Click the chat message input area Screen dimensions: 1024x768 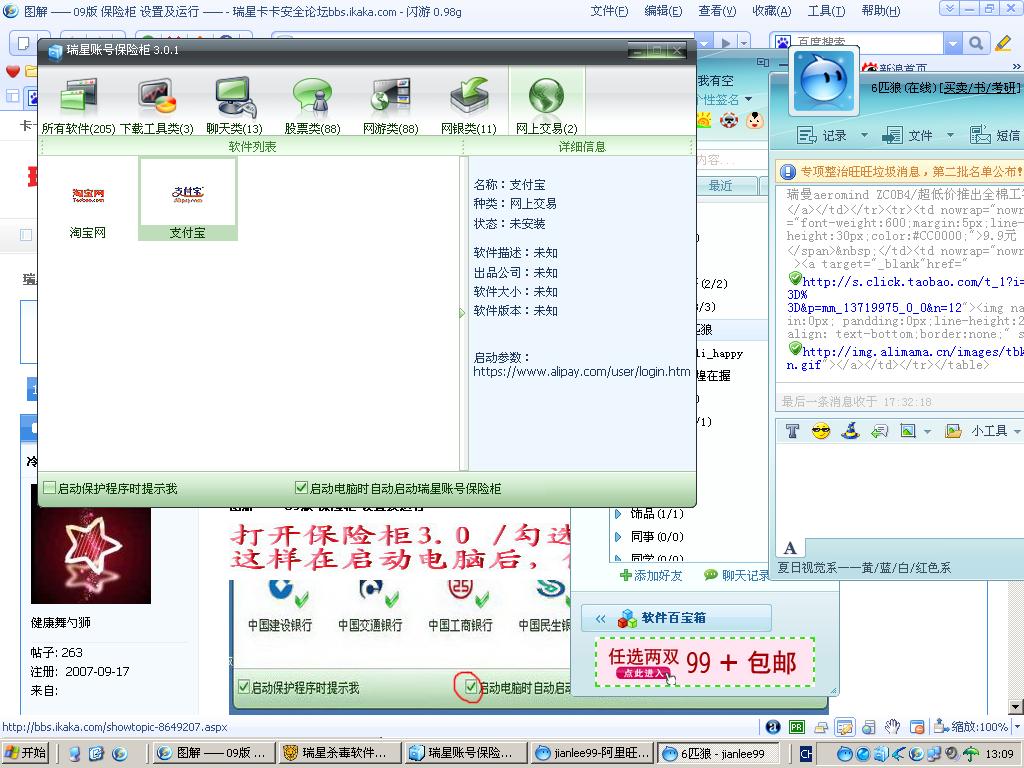click(x=900, y=490)
